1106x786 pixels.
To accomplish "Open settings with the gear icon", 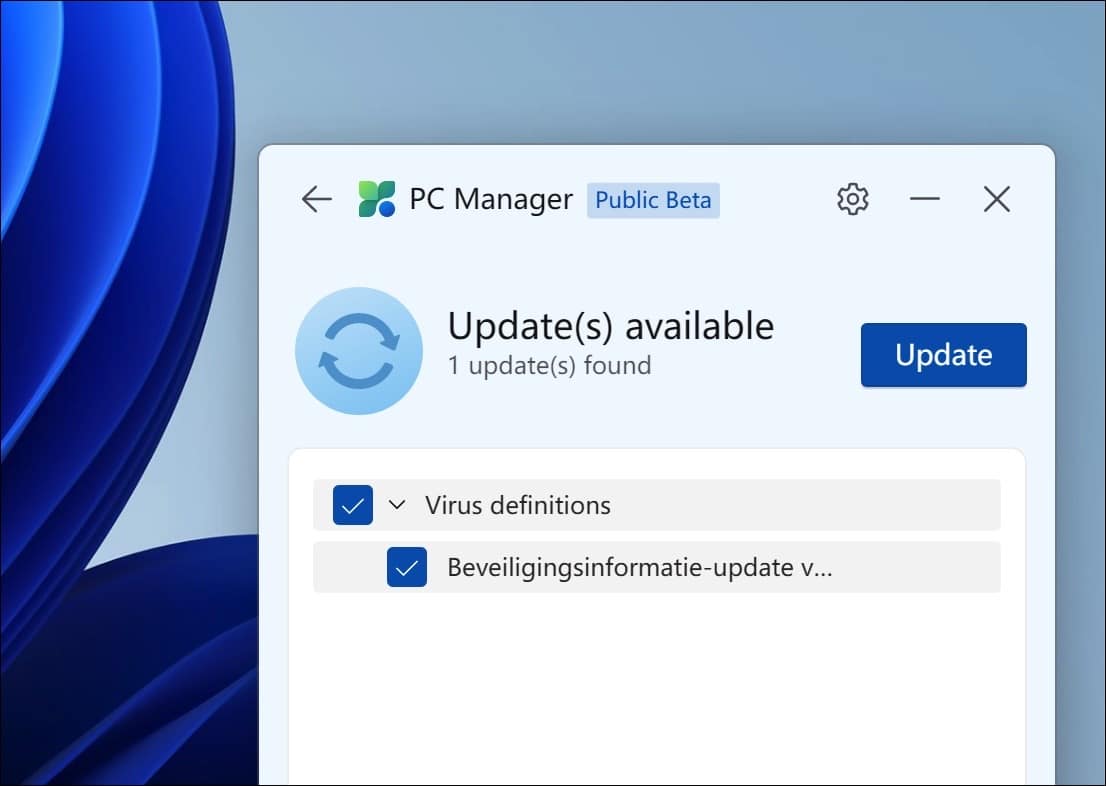I will (852, 198).
